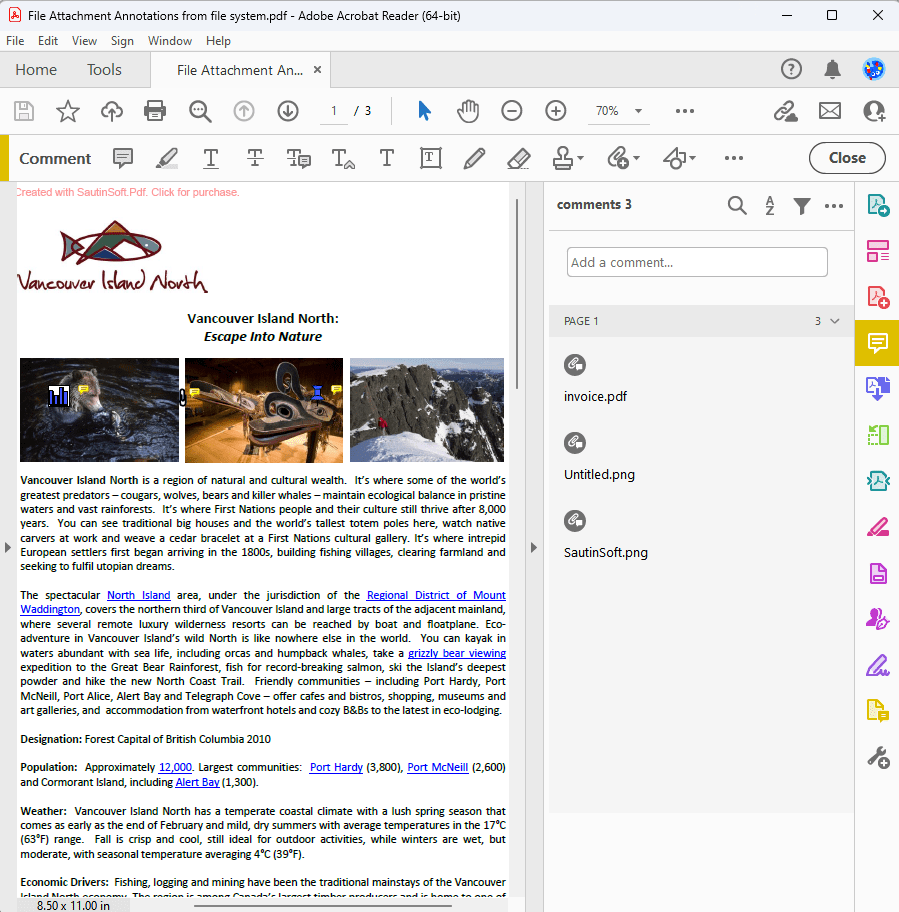Click the Print file icon
Screen dimensions: 899x912
(x=155, y=111)
